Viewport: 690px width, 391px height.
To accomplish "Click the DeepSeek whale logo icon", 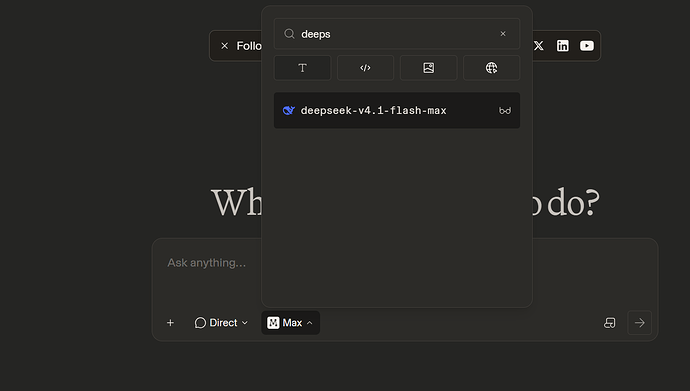I will coord(289,110).
